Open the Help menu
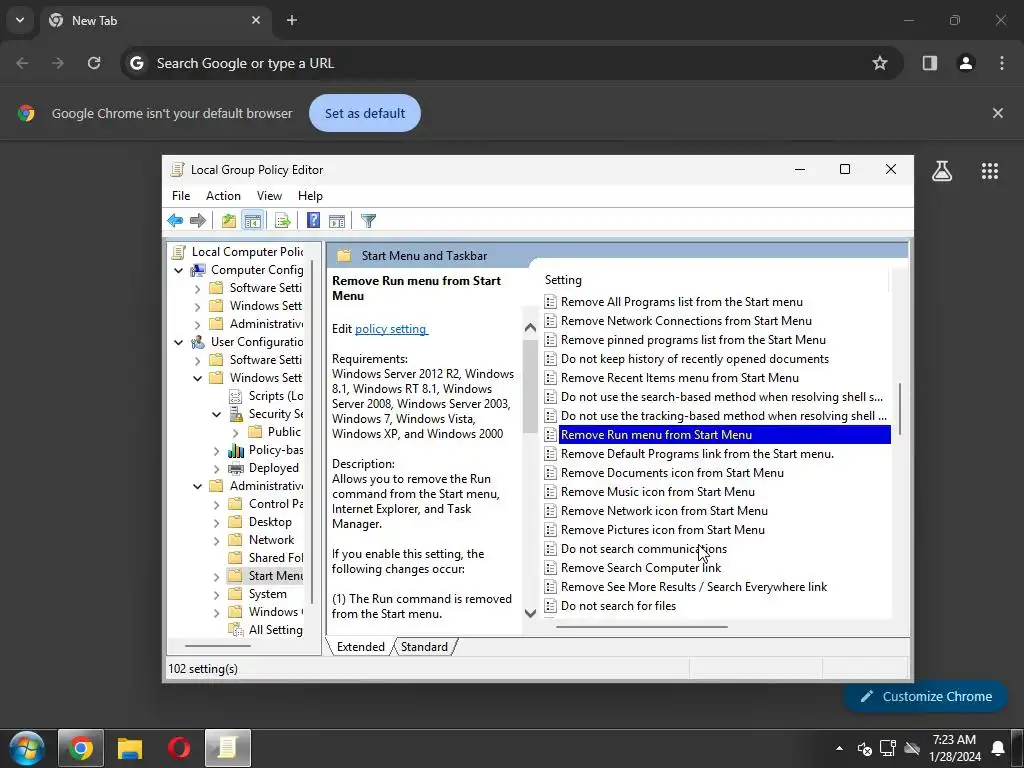This screenshot has height=768, width=1024. coord(310,196)
